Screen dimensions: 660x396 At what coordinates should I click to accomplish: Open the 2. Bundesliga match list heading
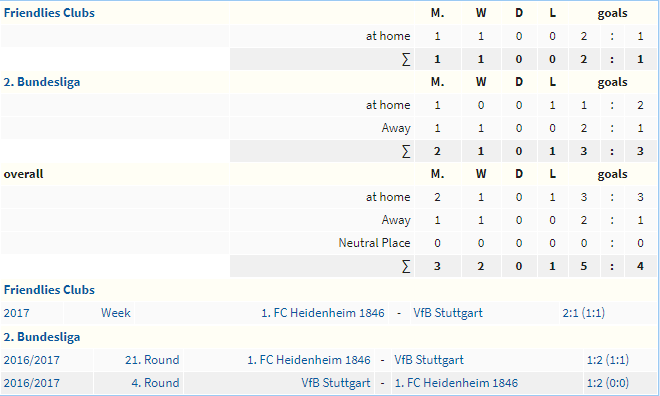point(42,337)
